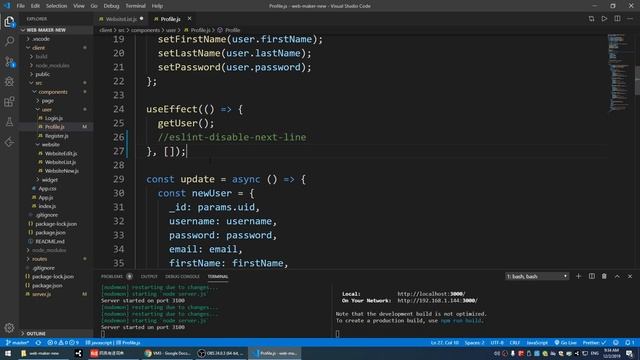
Task: Click CRLF end of line setting
Action: [515, 342]
